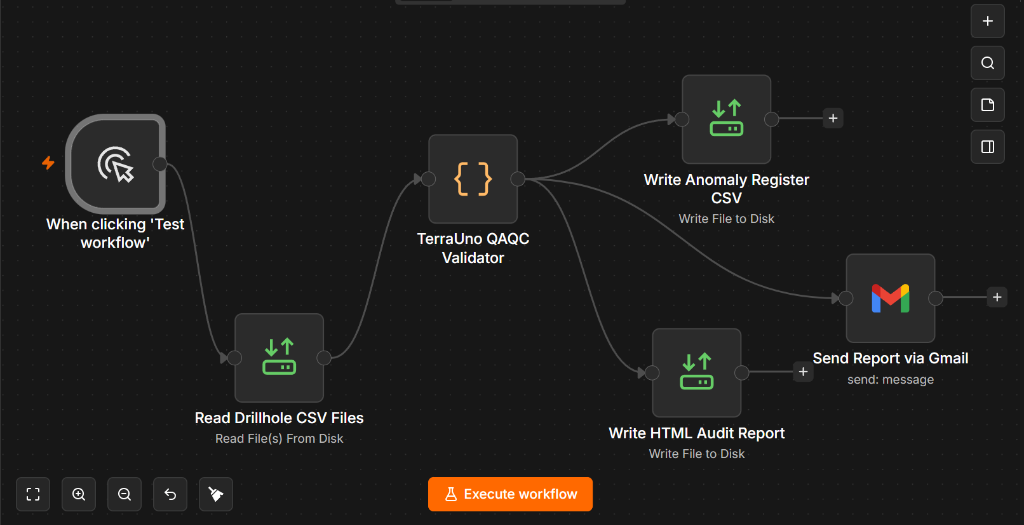Click the Write Anomaly Register CSV input connector

coord(682,119)
